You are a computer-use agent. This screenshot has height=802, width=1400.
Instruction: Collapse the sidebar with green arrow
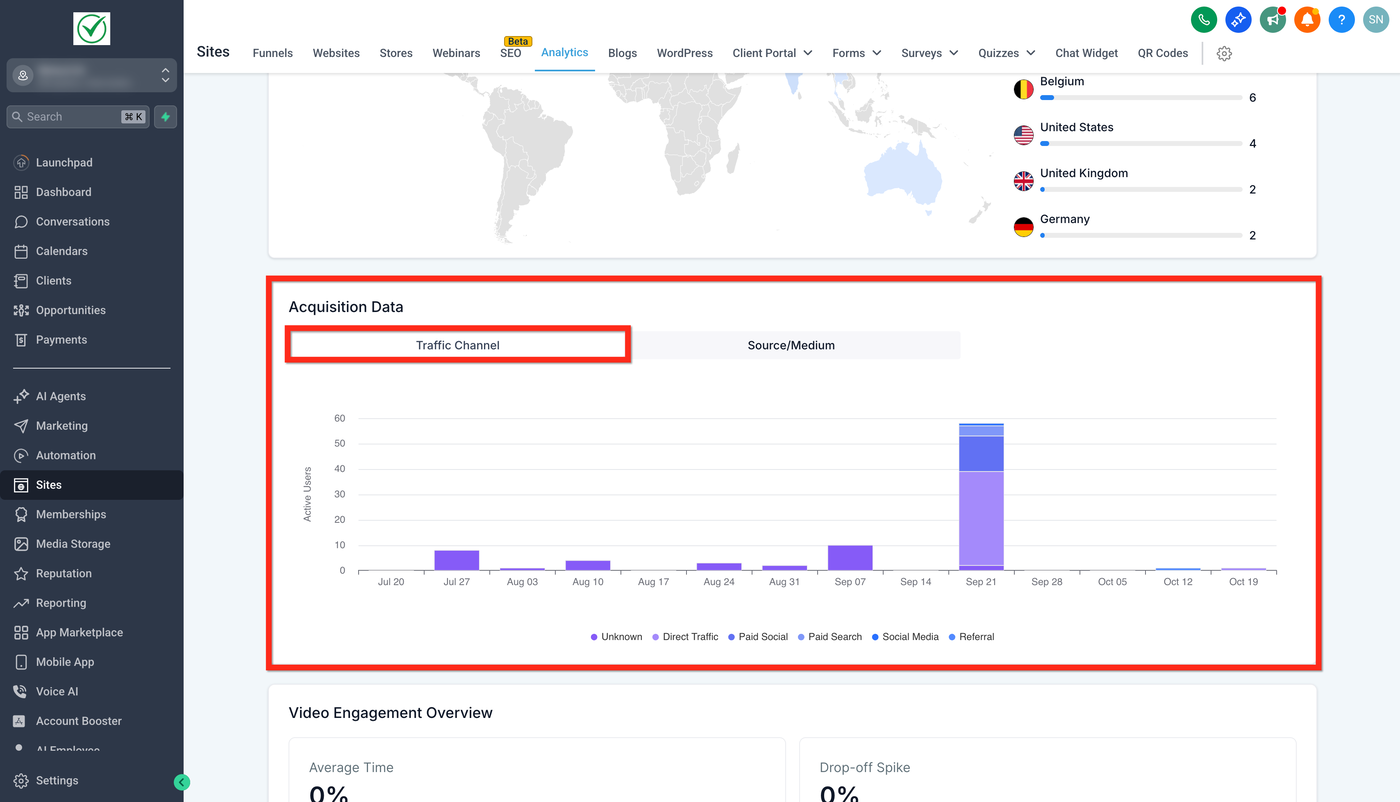pos(181,782)
